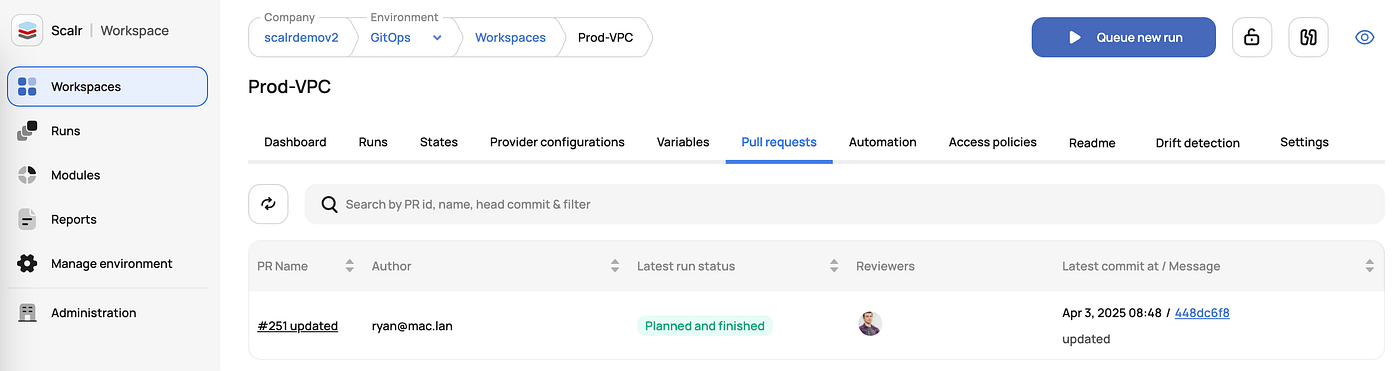Viewport: 1400px width, 371px height.
Task: Click the Runs icon in sidebar
Action: click(x=27, y=131)
